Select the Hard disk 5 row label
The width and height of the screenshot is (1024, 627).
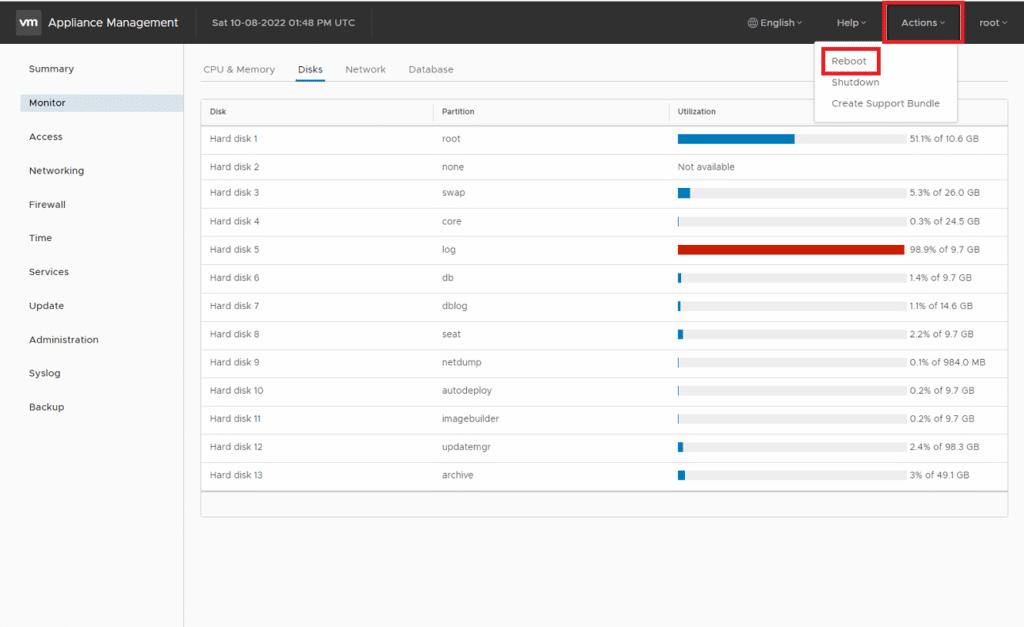[x=234, y=249]
